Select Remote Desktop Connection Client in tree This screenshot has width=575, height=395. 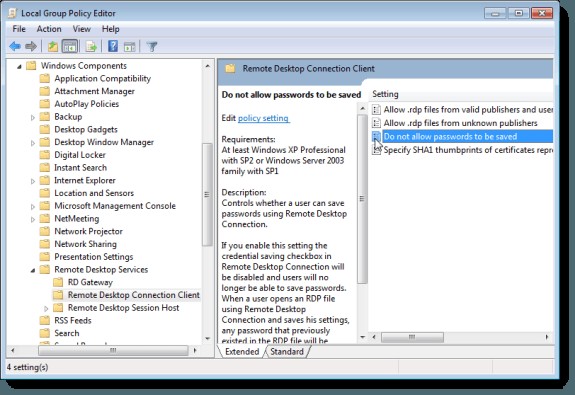(x=133, y=295)
